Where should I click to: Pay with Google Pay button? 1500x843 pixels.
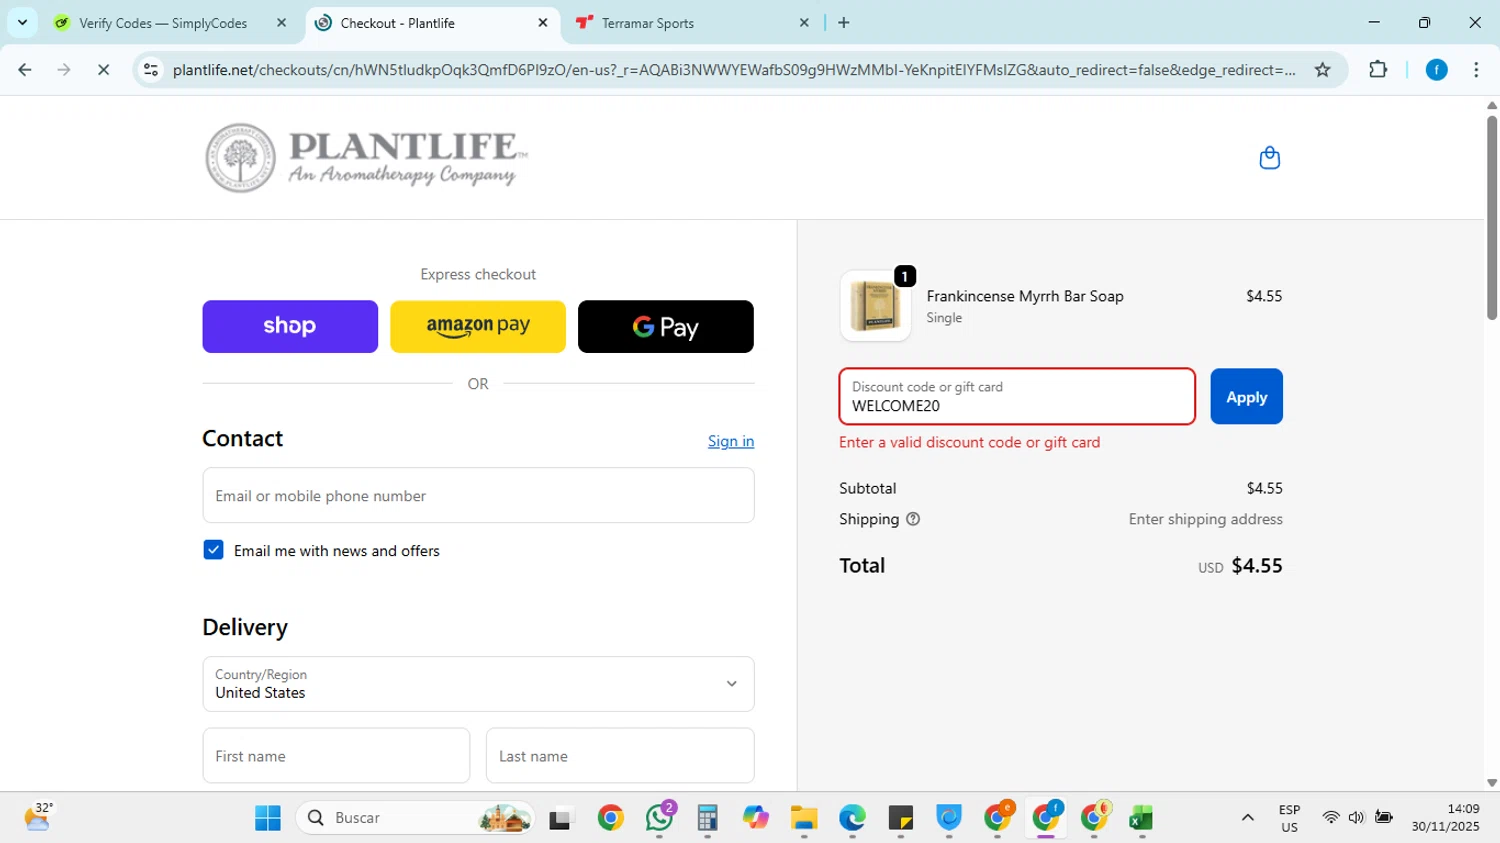click(666, 326)
